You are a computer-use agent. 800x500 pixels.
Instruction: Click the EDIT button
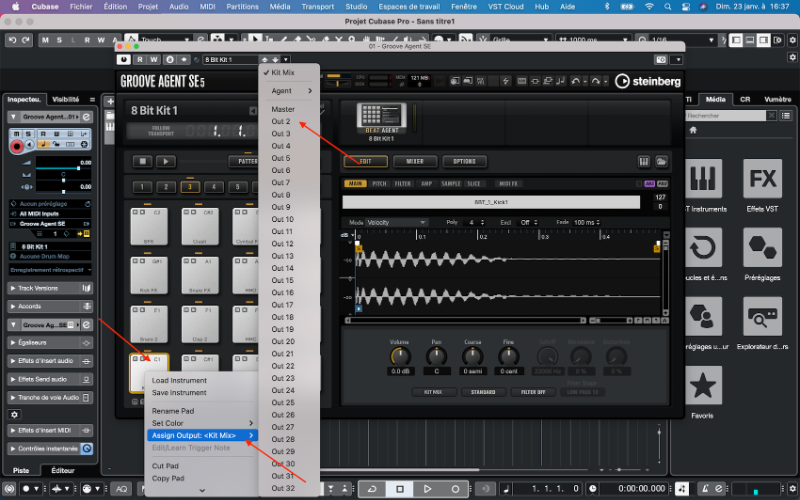(x=365, y=162)
